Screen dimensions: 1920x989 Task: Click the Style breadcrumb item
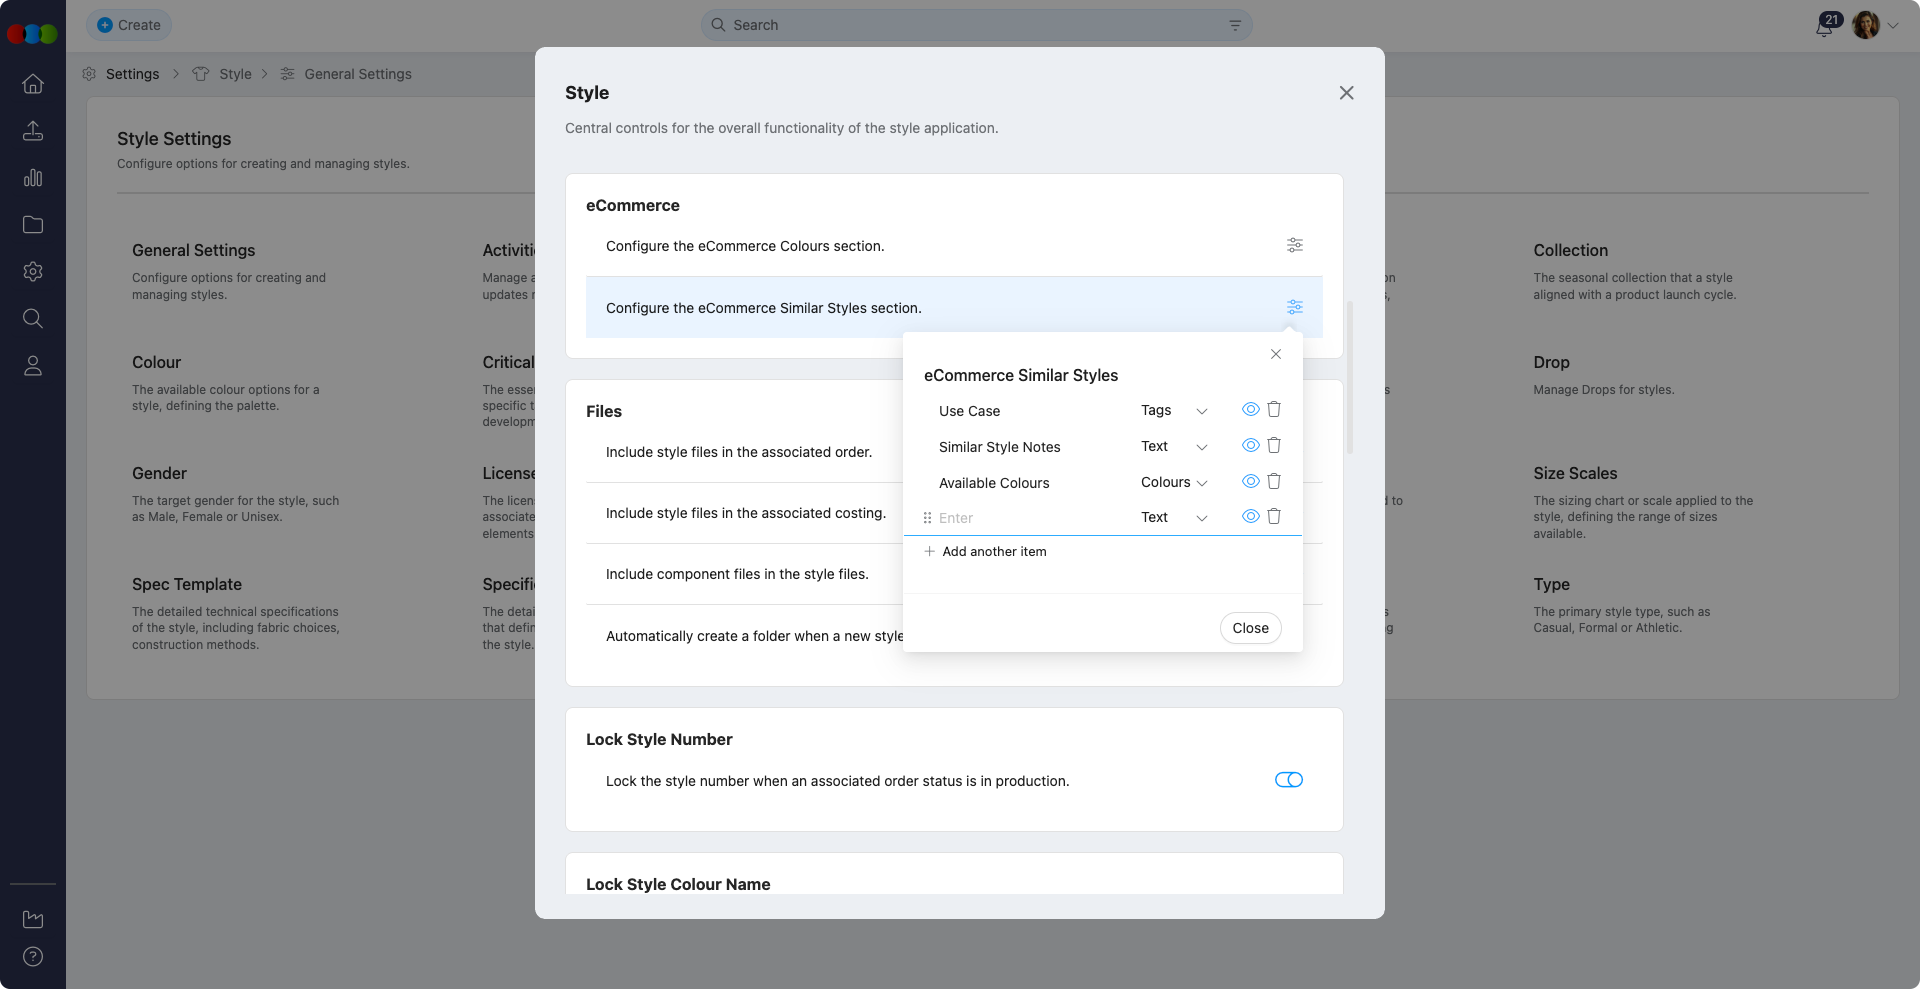click(x=235, y=74)
